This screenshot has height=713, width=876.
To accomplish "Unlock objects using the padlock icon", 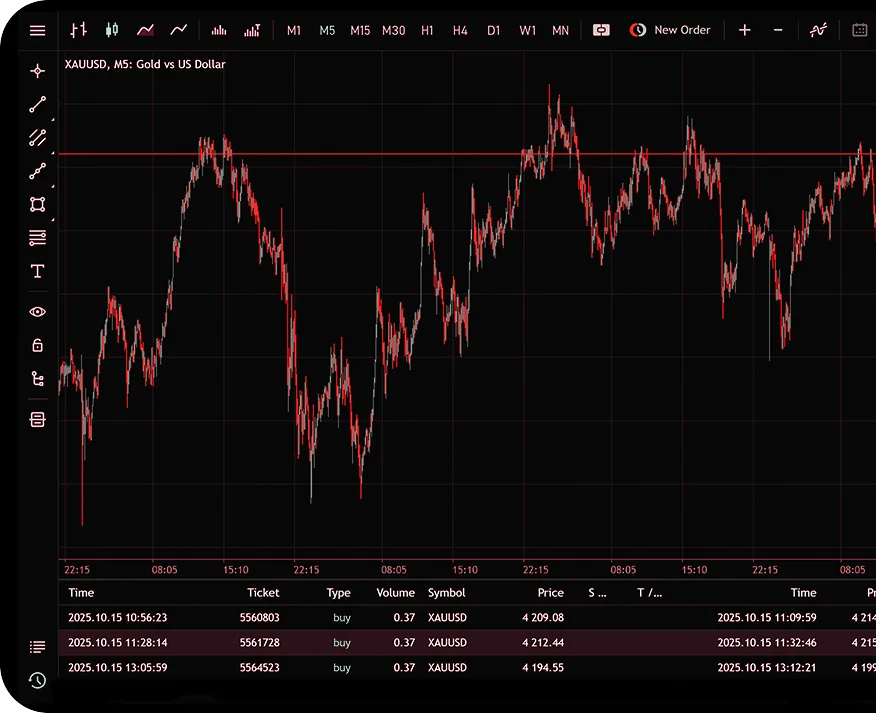I will coord(37,344).
